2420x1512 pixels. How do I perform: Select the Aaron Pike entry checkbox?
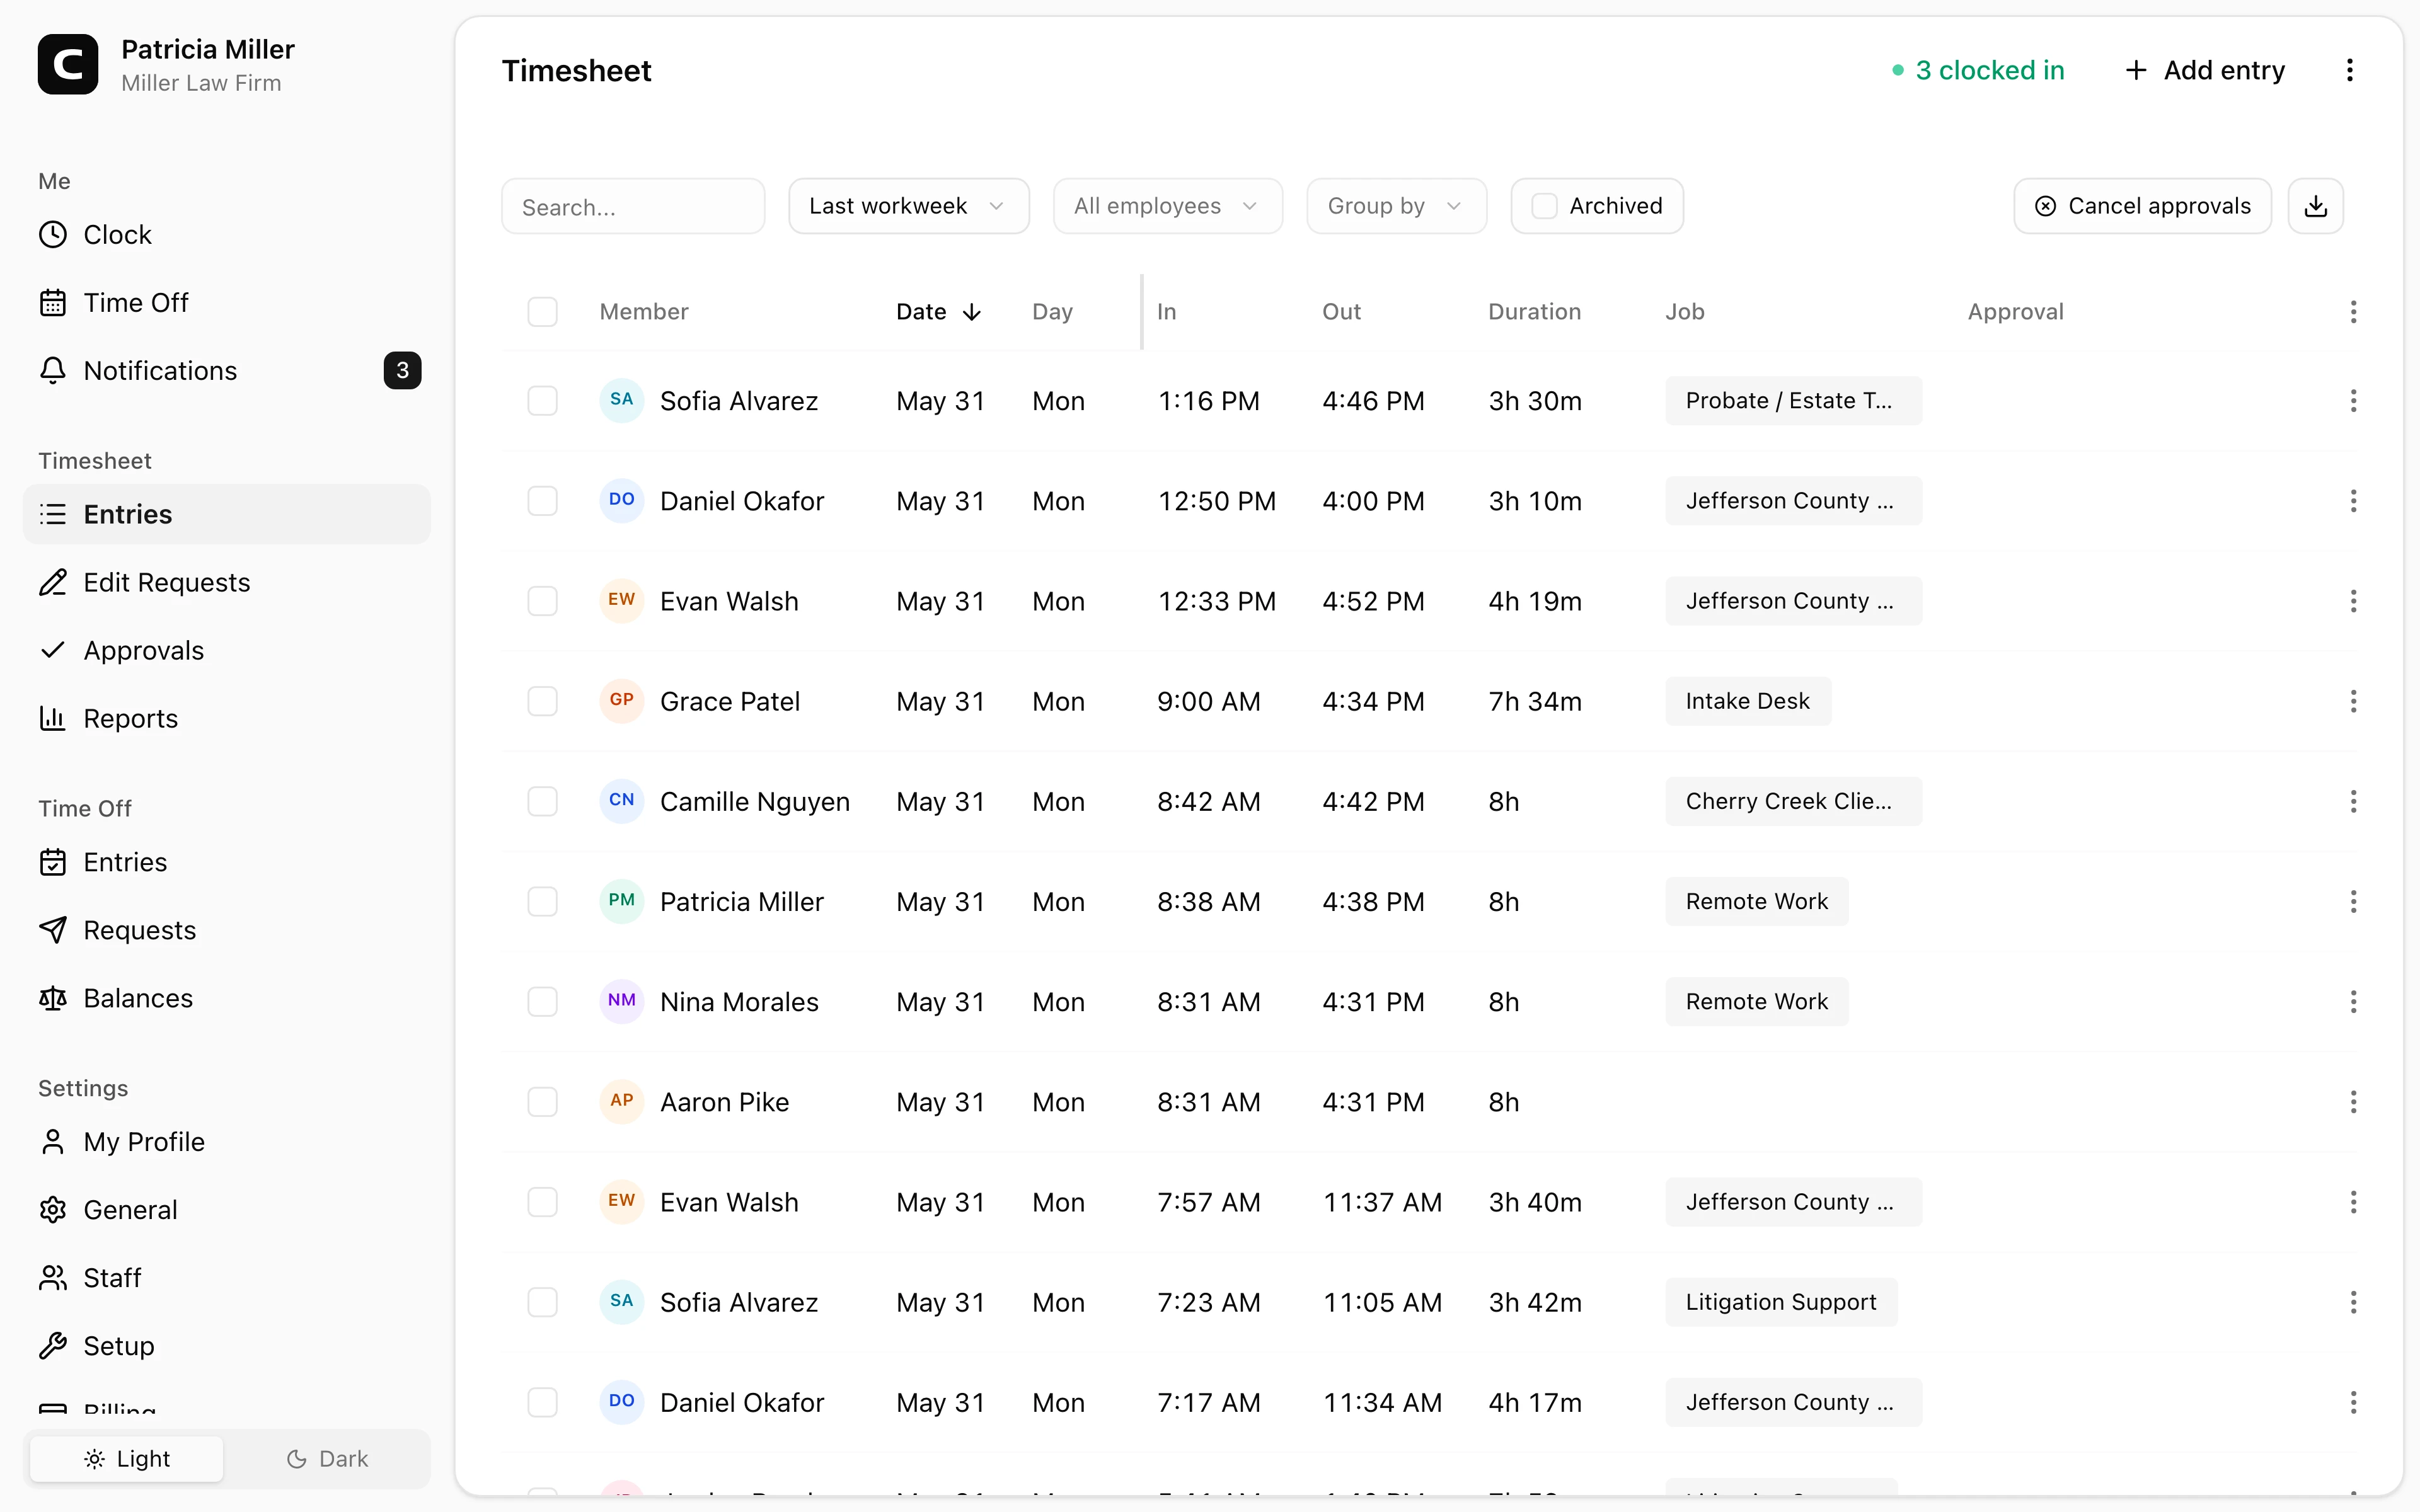click(x=542, y=1102)
